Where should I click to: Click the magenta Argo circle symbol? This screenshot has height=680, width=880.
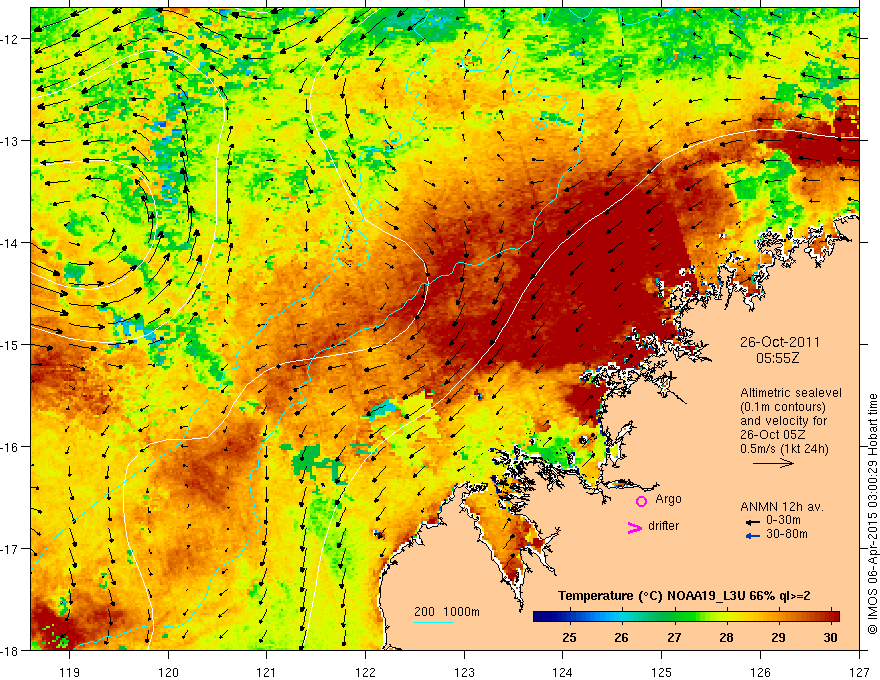pyautogui.click(x=641, y=501)
